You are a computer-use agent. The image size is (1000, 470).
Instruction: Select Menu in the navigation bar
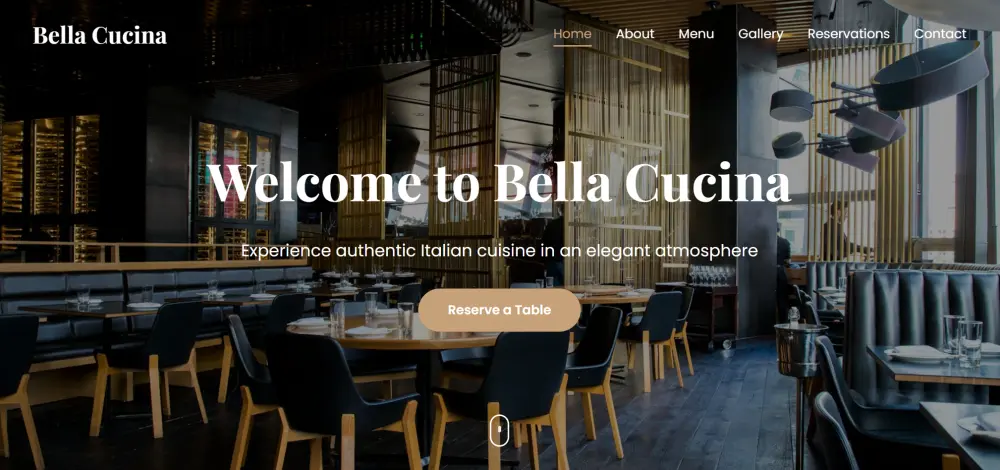point(696,34)
